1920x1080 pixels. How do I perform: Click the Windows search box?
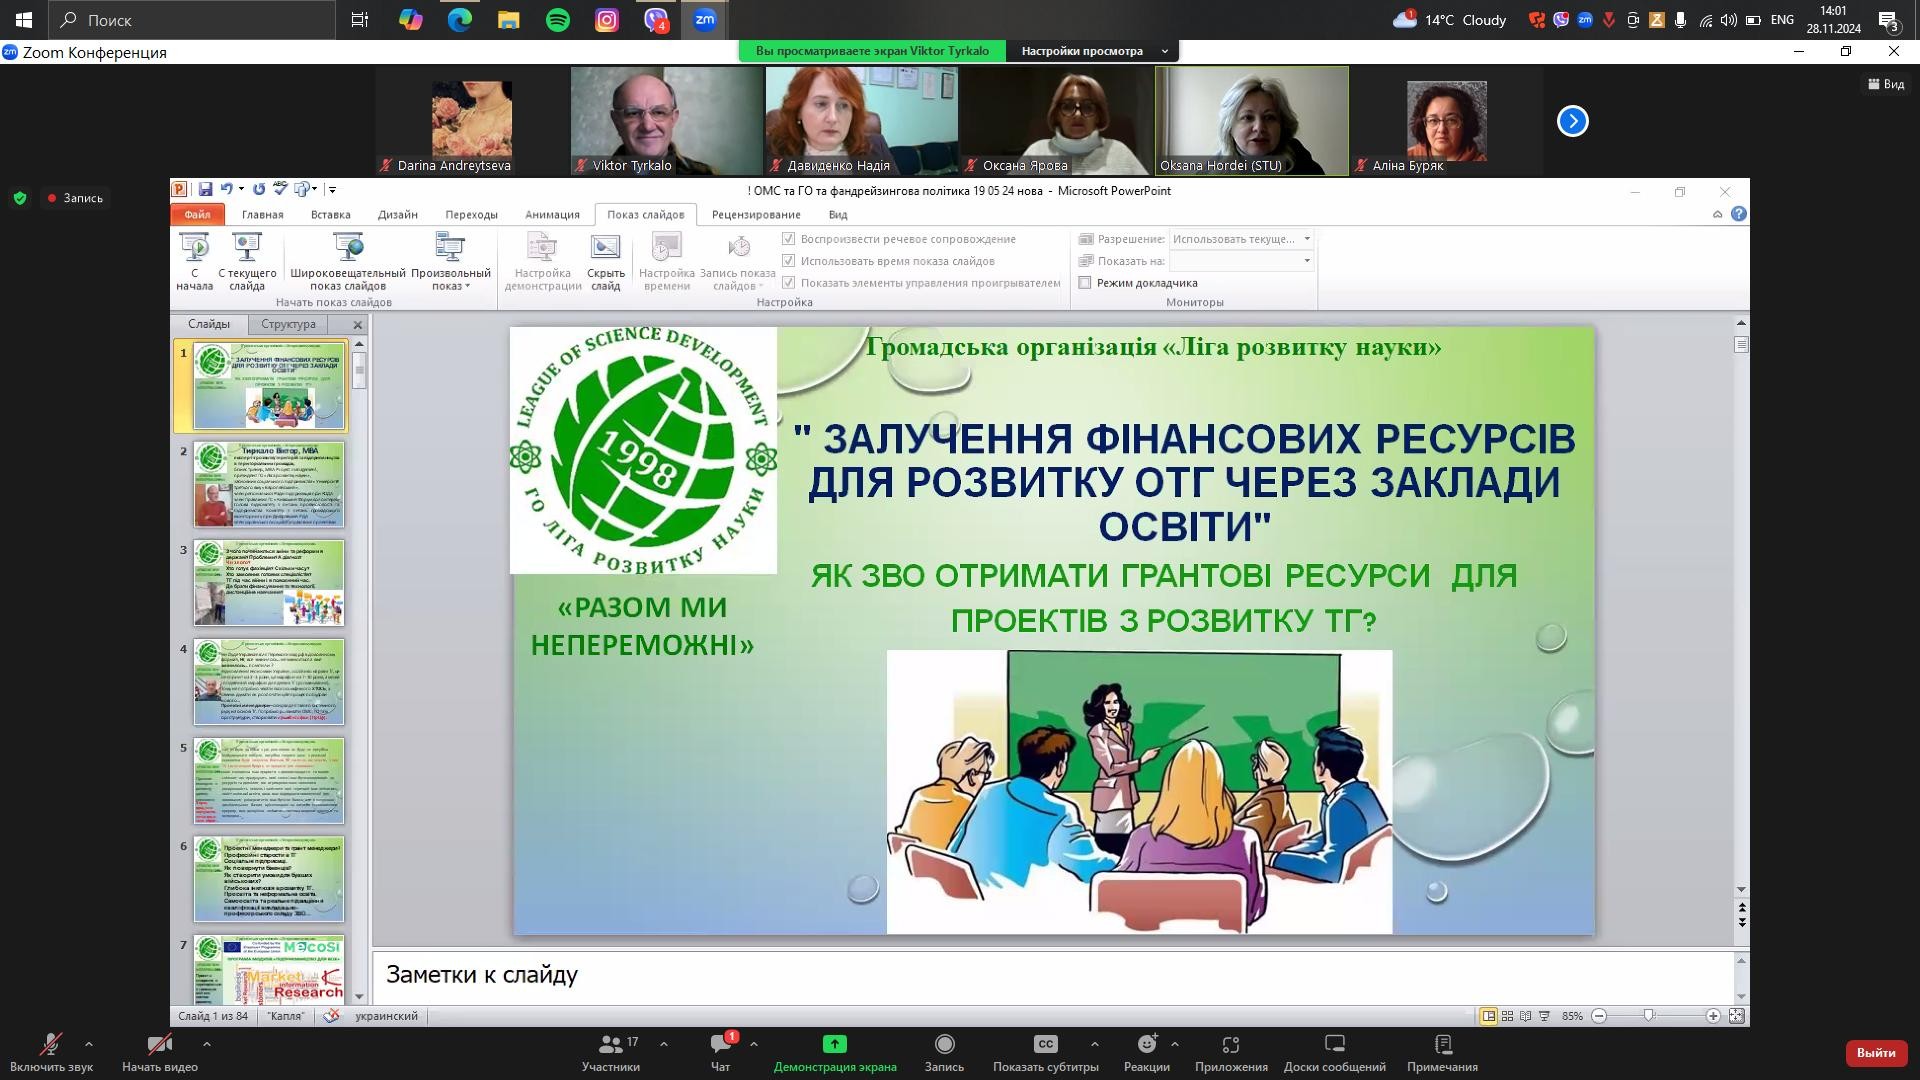pos(192,20)
